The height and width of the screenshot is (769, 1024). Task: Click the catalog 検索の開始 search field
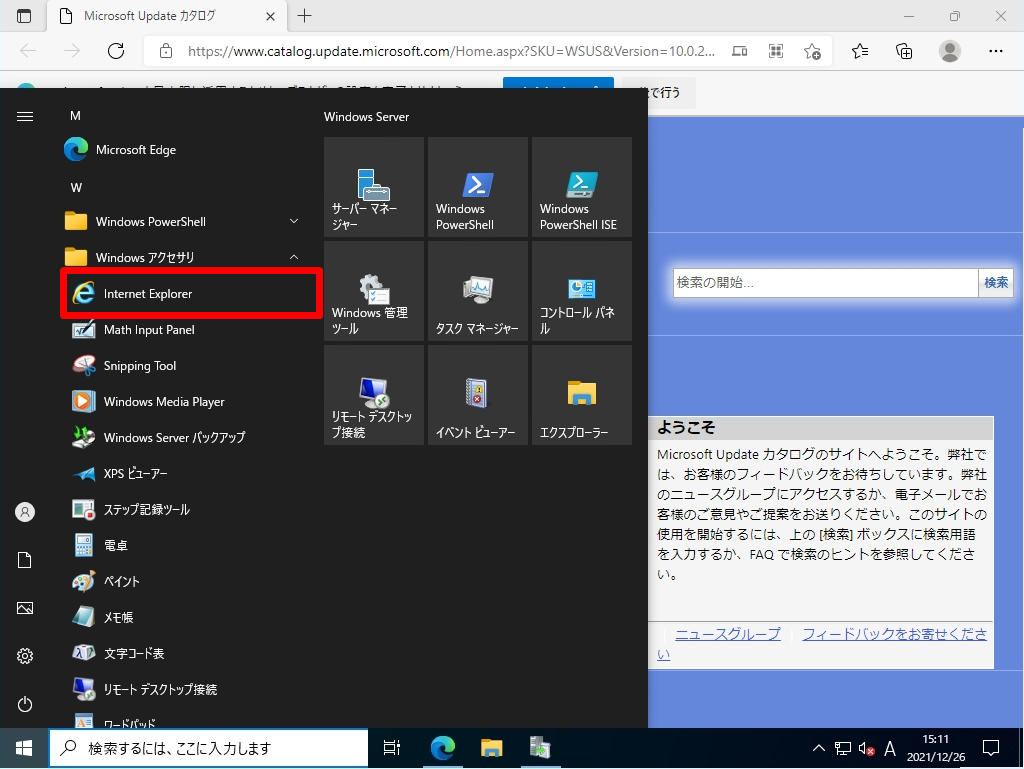click(x=825, y=283)
